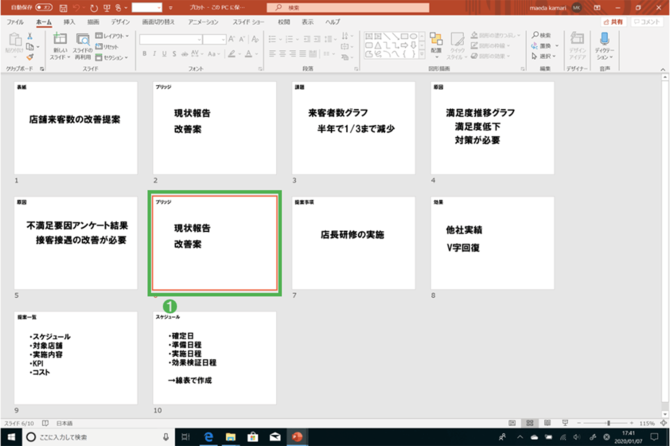Click the Redo/Repeat icon in the title bar

click(x=94, y=8)
